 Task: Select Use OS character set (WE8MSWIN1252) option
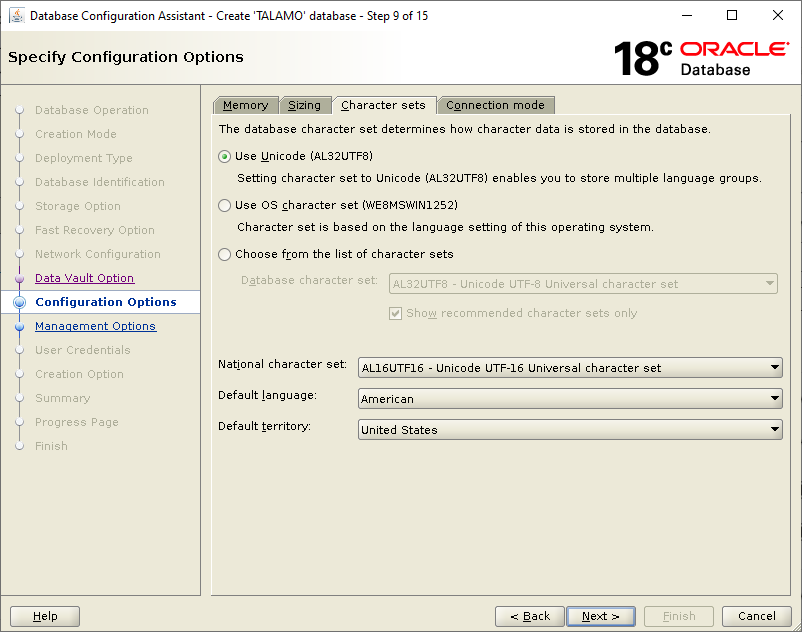click(x=225, y=206)
